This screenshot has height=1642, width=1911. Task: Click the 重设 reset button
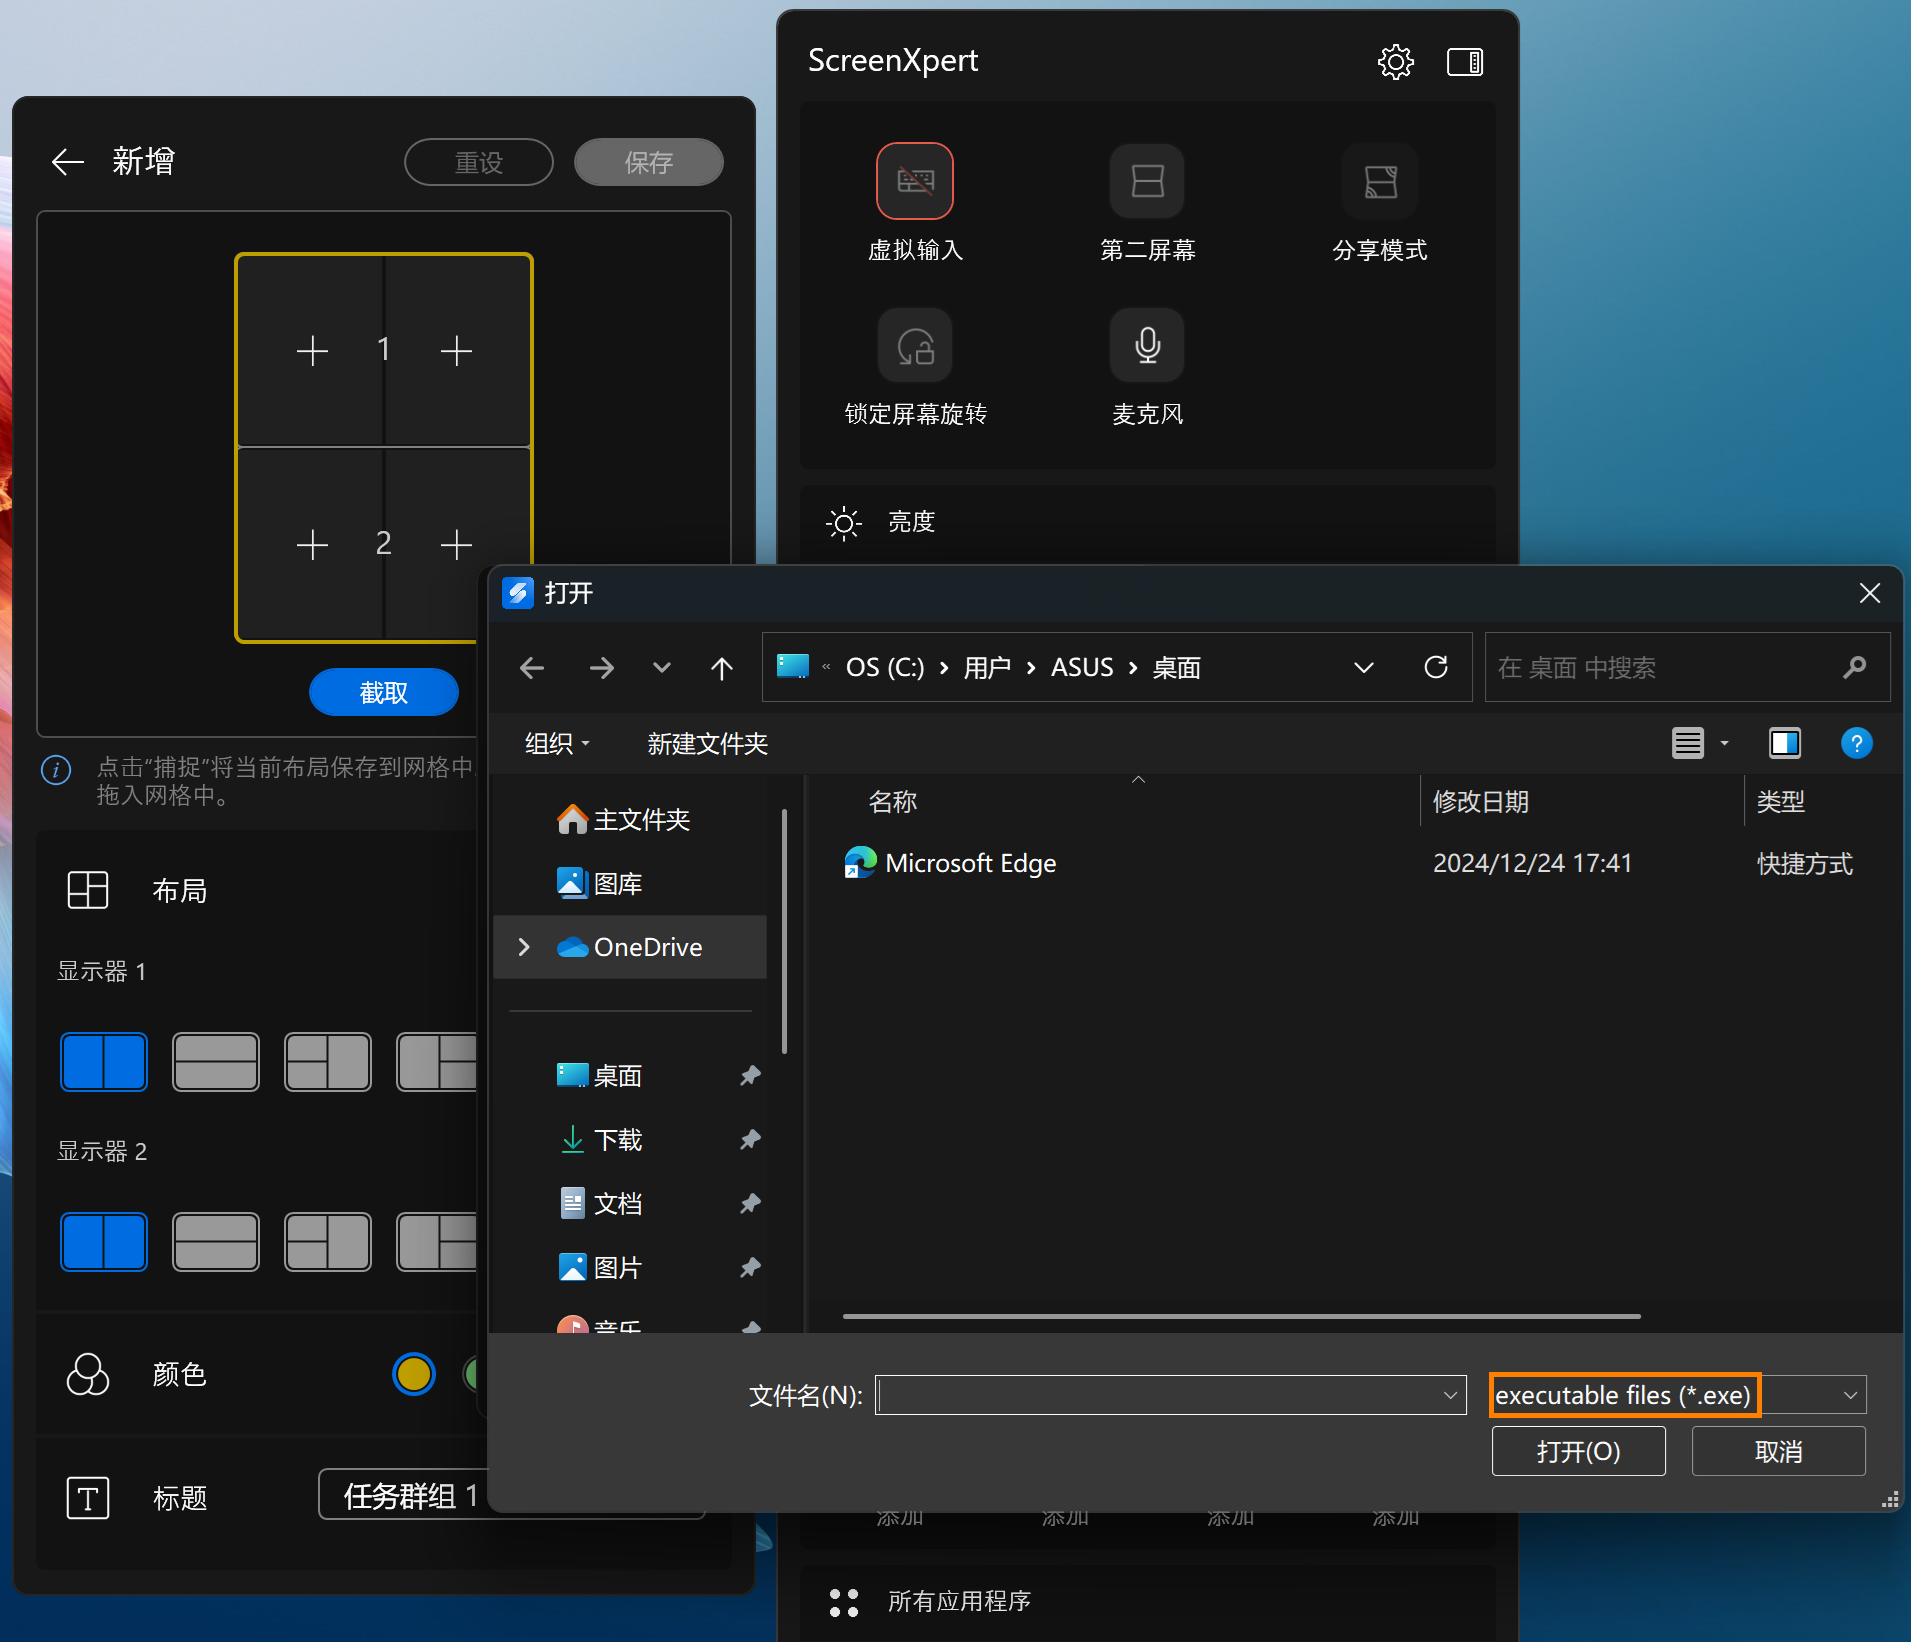tap(479, 162)
